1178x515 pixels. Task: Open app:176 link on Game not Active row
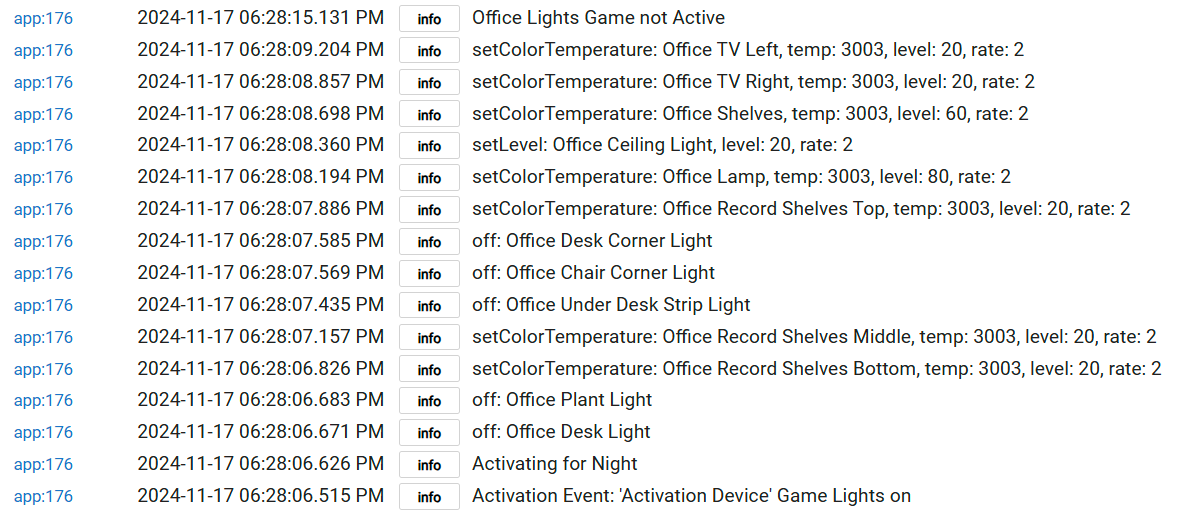43,18
